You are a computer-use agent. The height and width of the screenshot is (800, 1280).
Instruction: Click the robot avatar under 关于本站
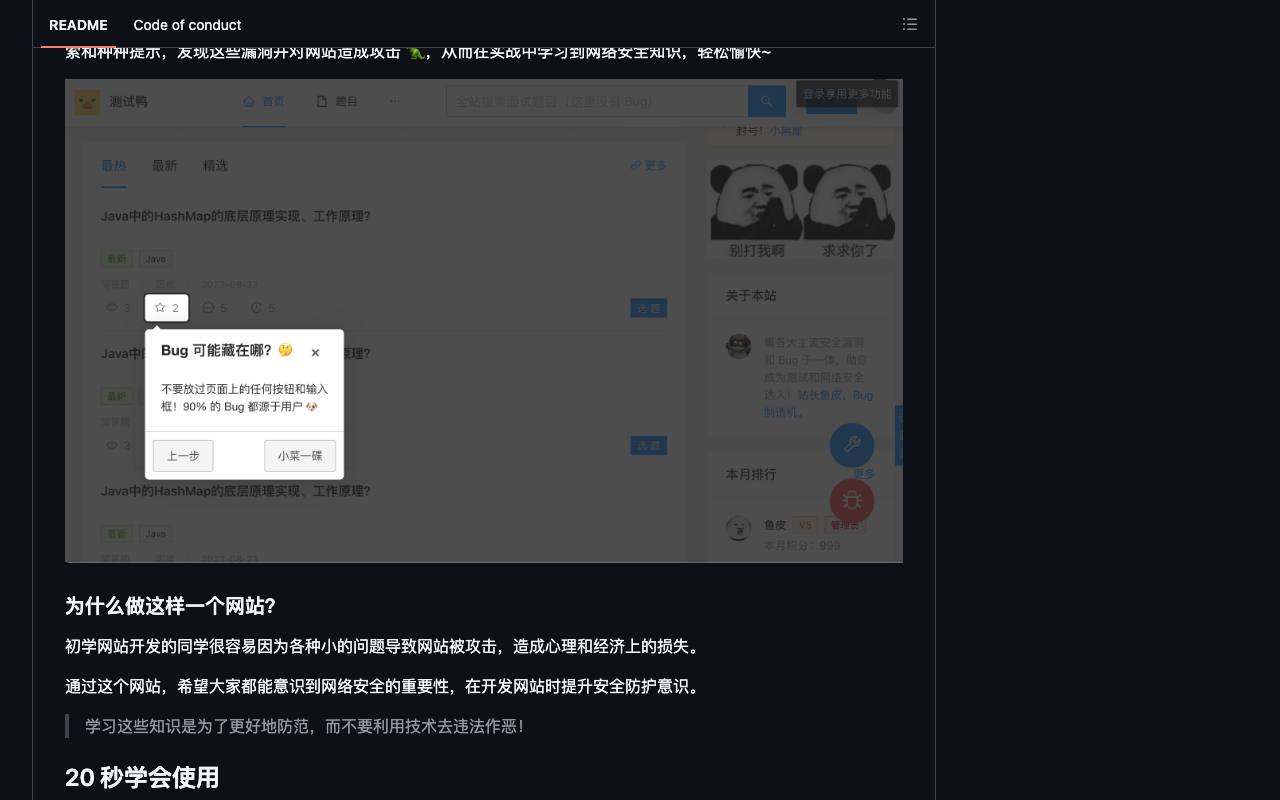point(739,346)
